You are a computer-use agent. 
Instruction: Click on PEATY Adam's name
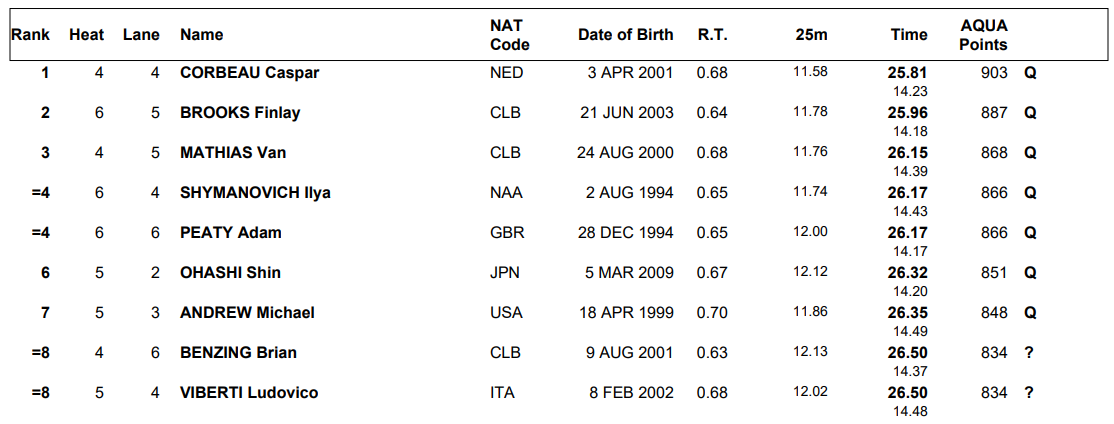(230, 233)
